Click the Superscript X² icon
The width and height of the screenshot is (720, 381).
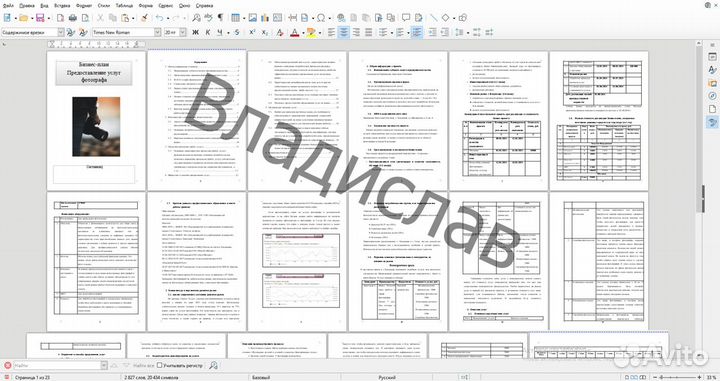(x=252, y=32)
